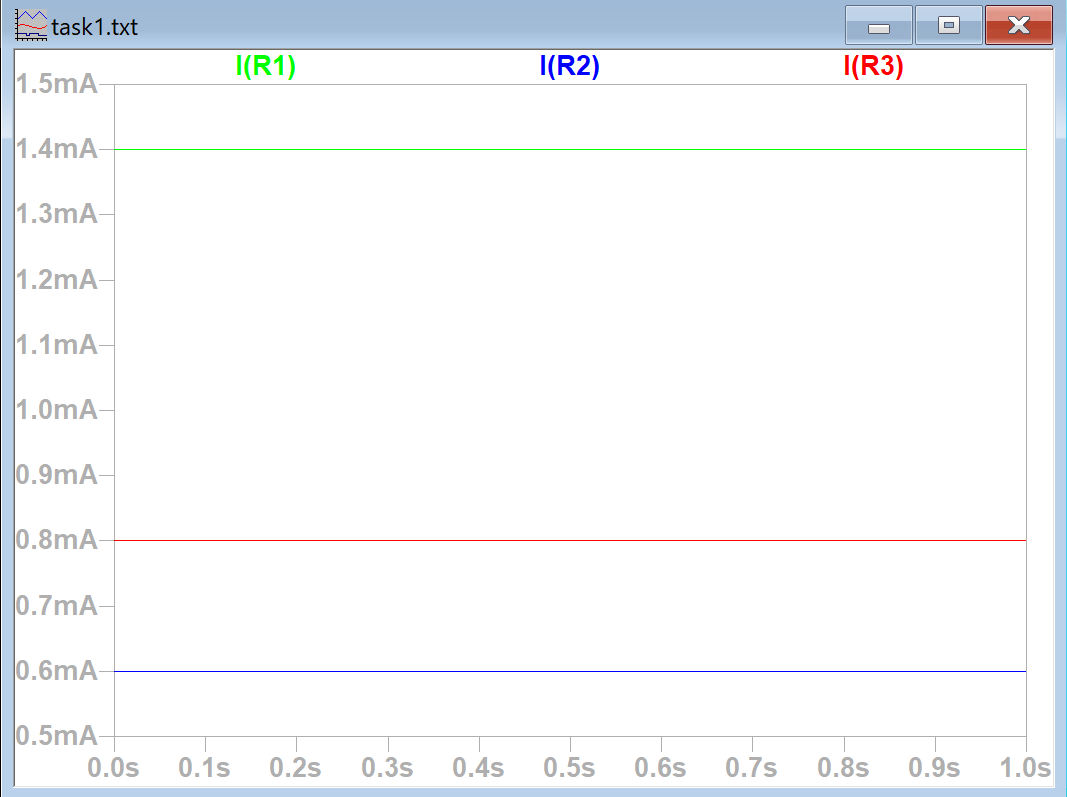Click the trace line at 1.4mA
The image size is (1067, 797).
pos(570,150)
